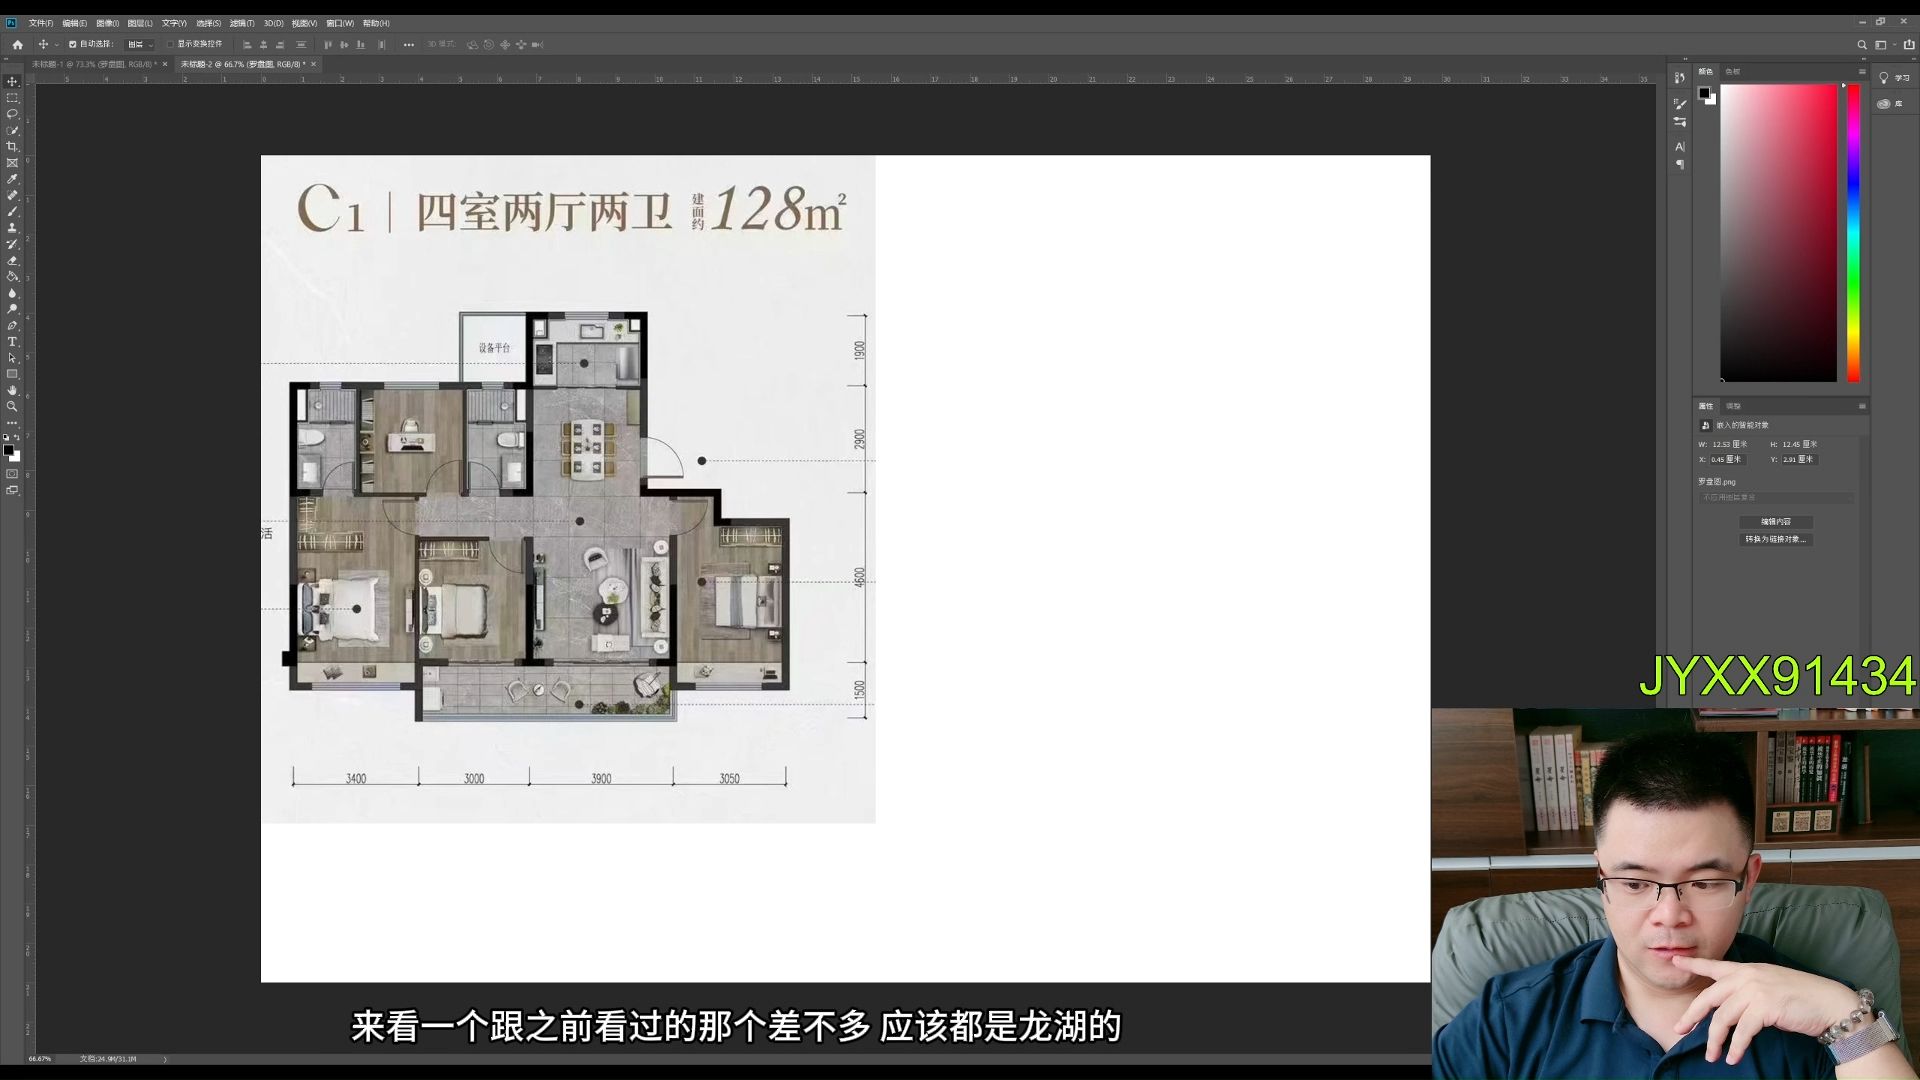This screenshot has height=1080, width=1920.
Task: Switch to the 色板 panel tab
Action: coord(1733,72)
